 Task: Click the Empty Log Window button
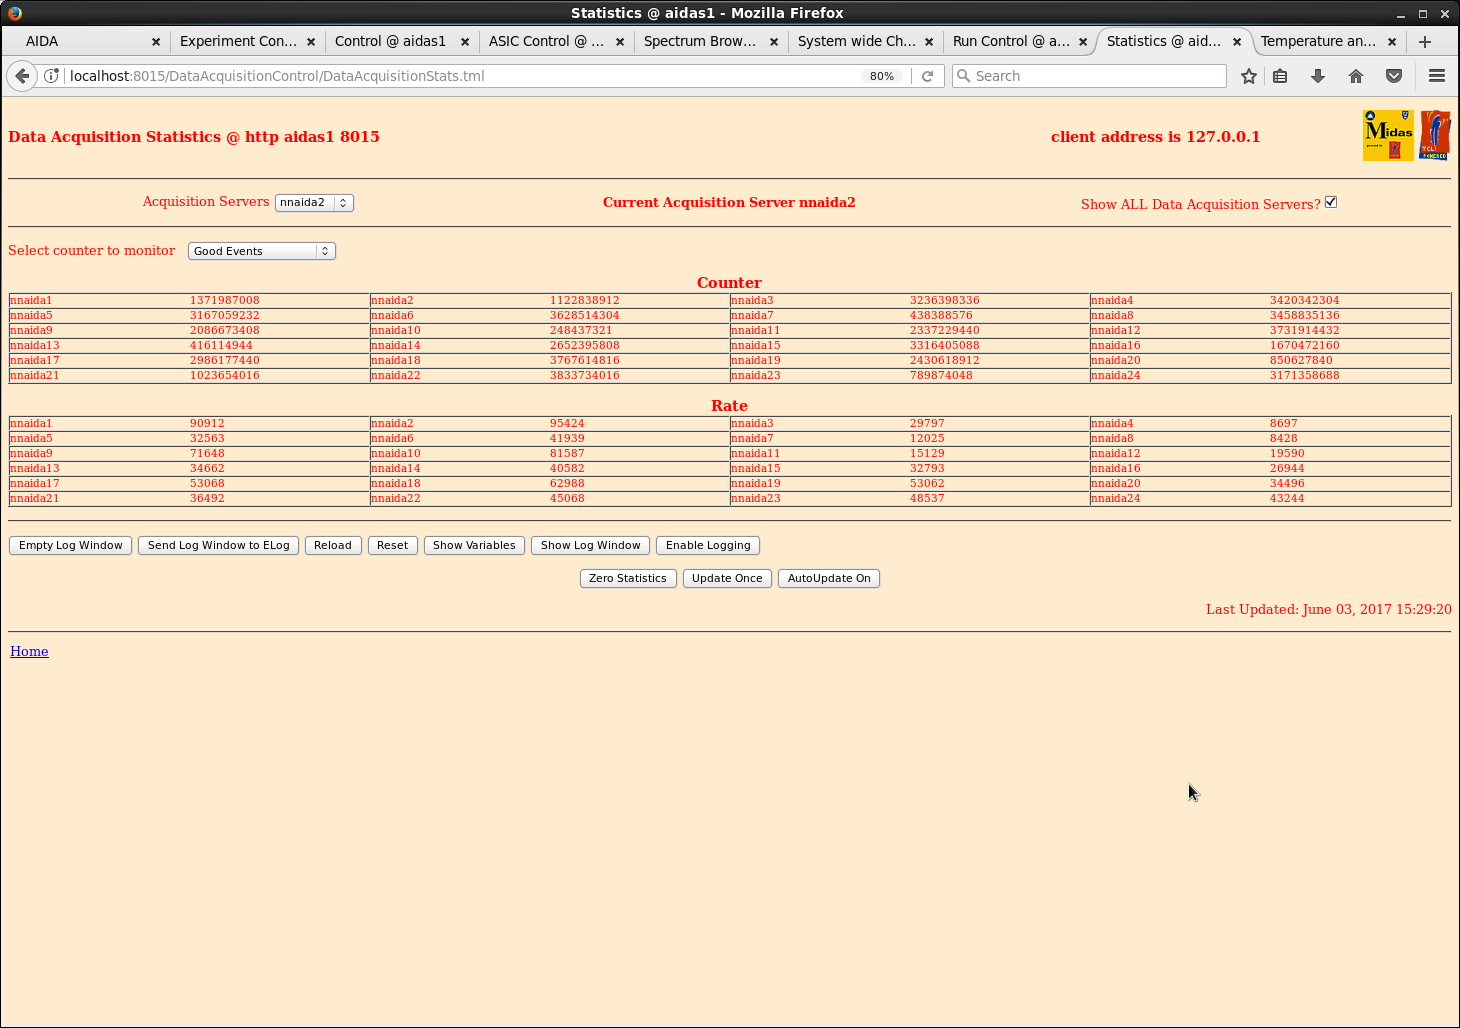coord(71,545)
